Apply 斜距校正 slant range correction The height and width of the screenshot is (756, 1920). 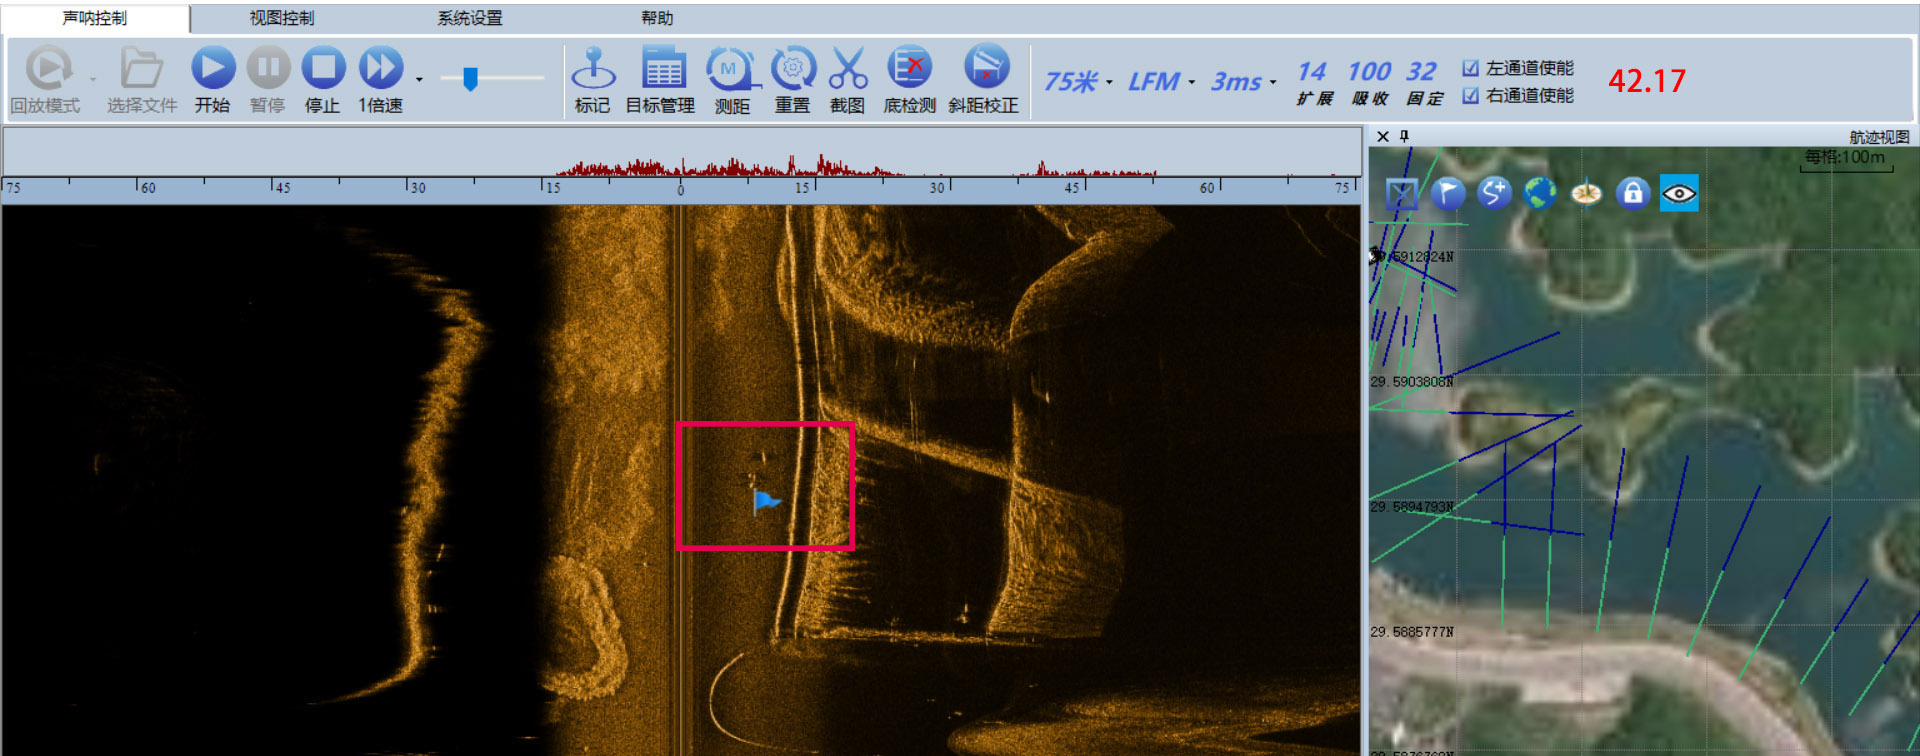(984, 70)
